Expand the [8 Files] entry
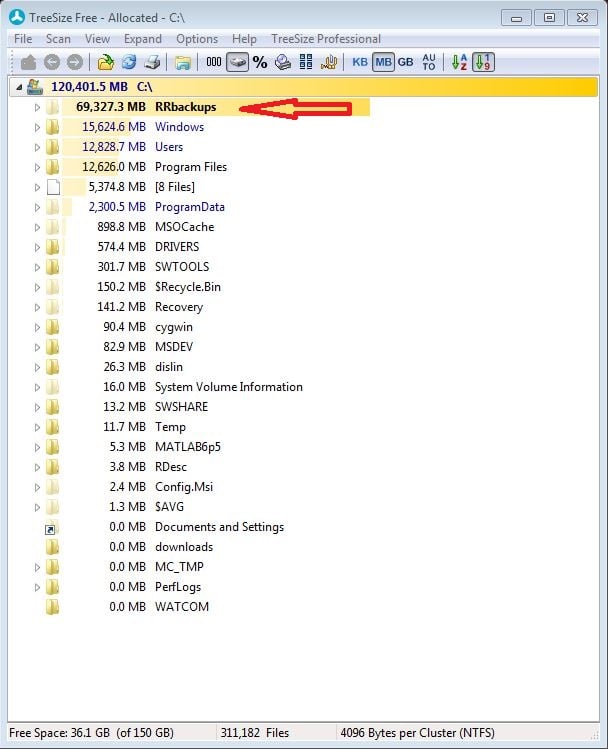The width and height of the screenshot is (608, 749). [37, 188]
